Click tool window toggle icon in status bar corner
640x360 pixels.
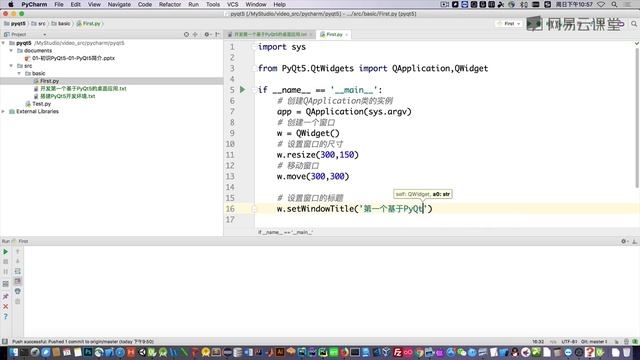[5, 341]
